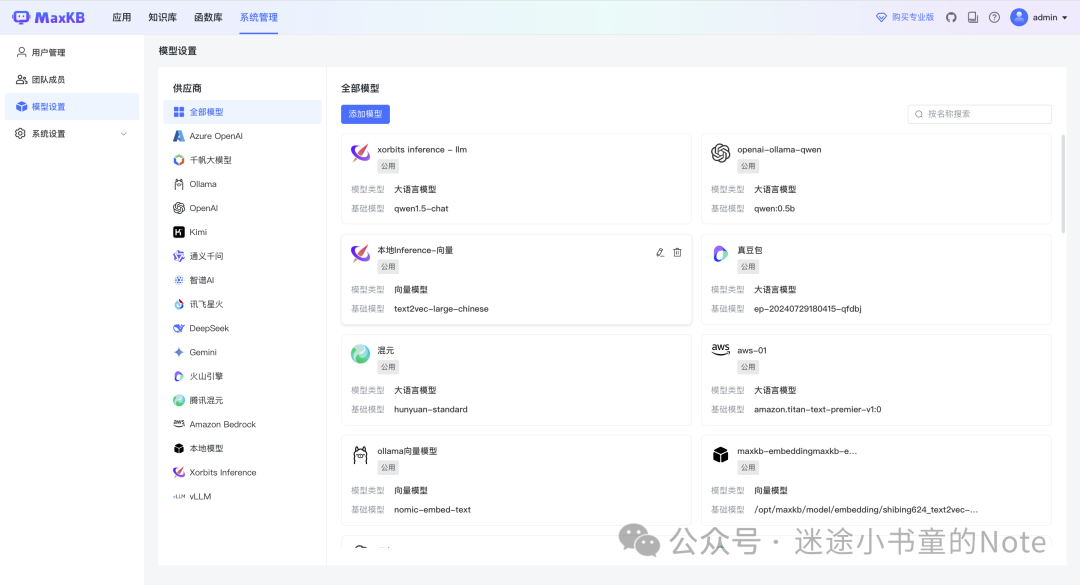Viewport: 1080px width, 585px height.
Task: Select 讯飞星火 provider
Action: click(x=242, y=304)
